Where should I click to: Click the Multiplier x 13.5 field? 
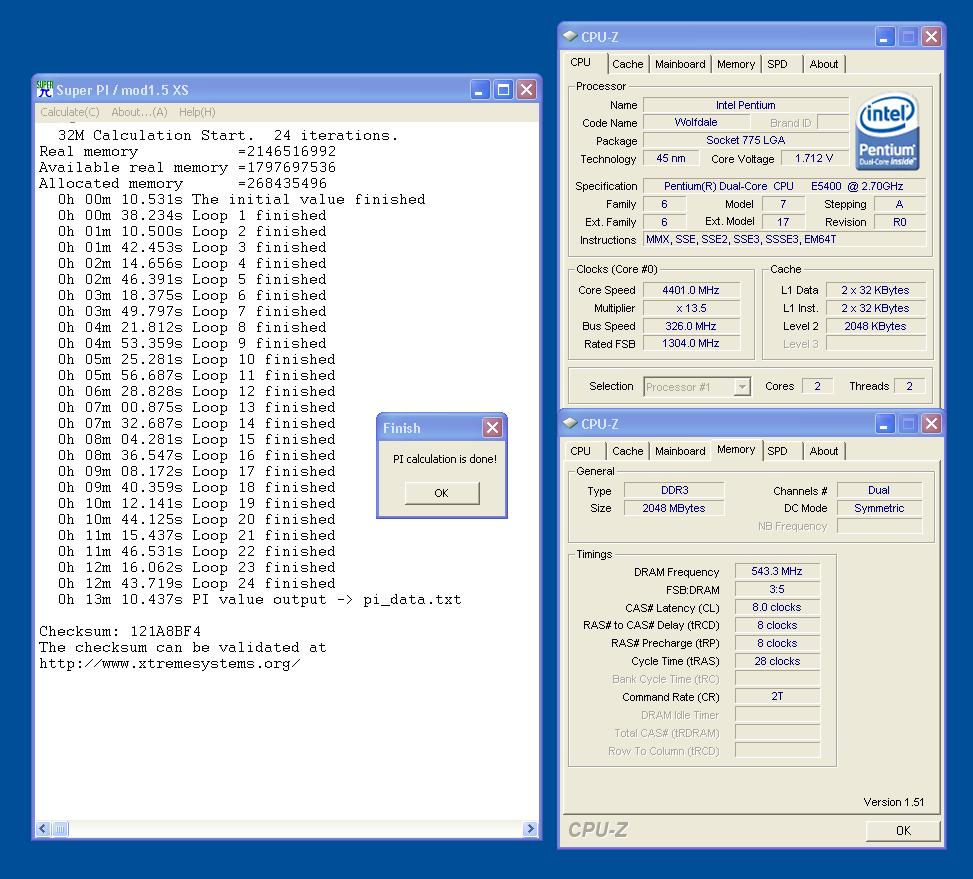point(691,308)
